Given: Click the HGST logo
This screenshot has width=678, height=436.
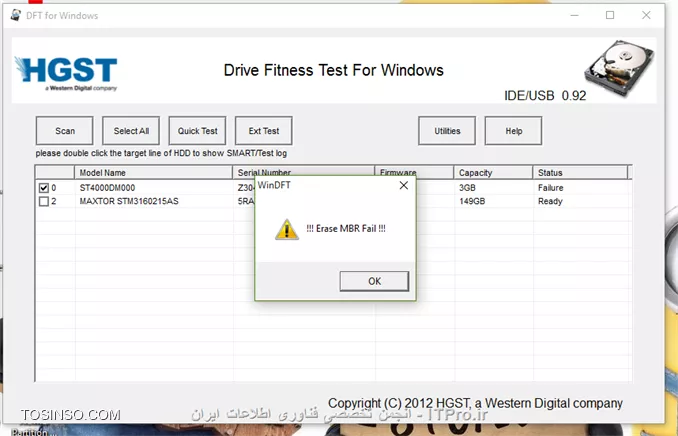Looking at the screenshot, I should click(66, 74).
